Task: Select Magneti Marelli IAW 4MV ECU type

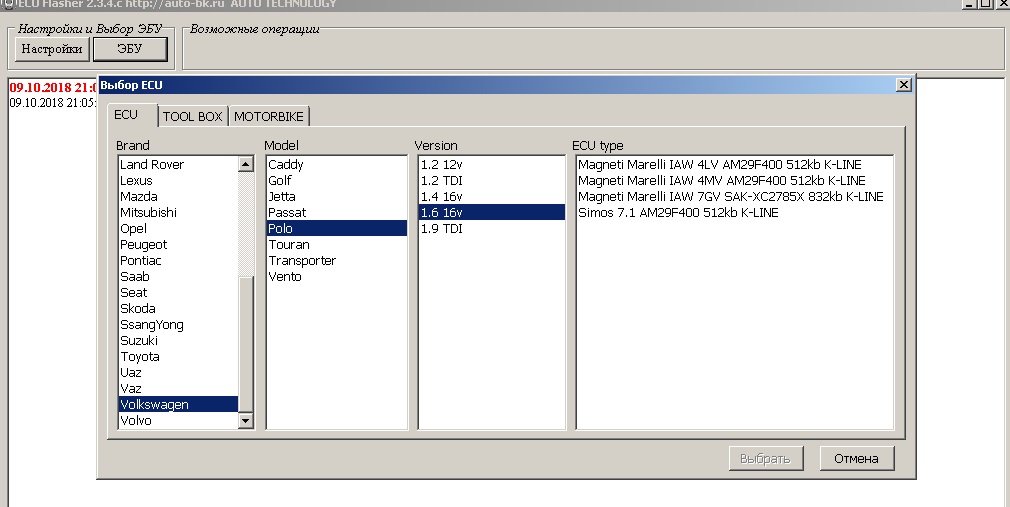Action: tap(735, 180)
